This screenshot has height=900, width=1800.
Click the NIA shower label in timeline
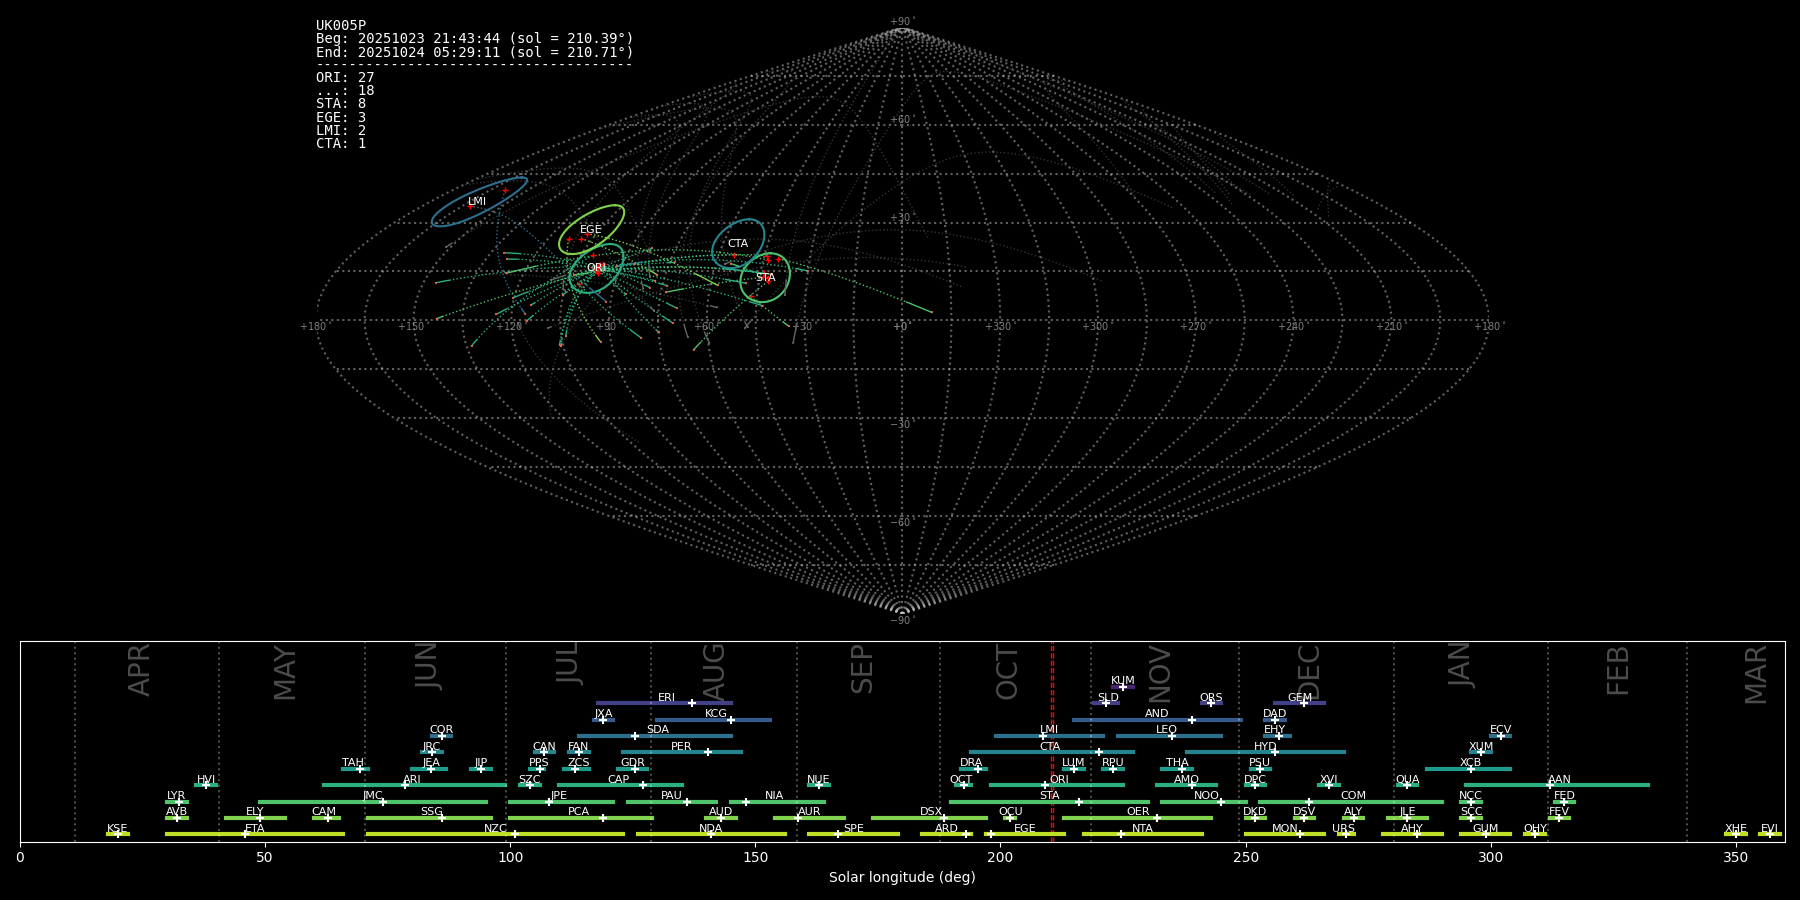[774, 796]
